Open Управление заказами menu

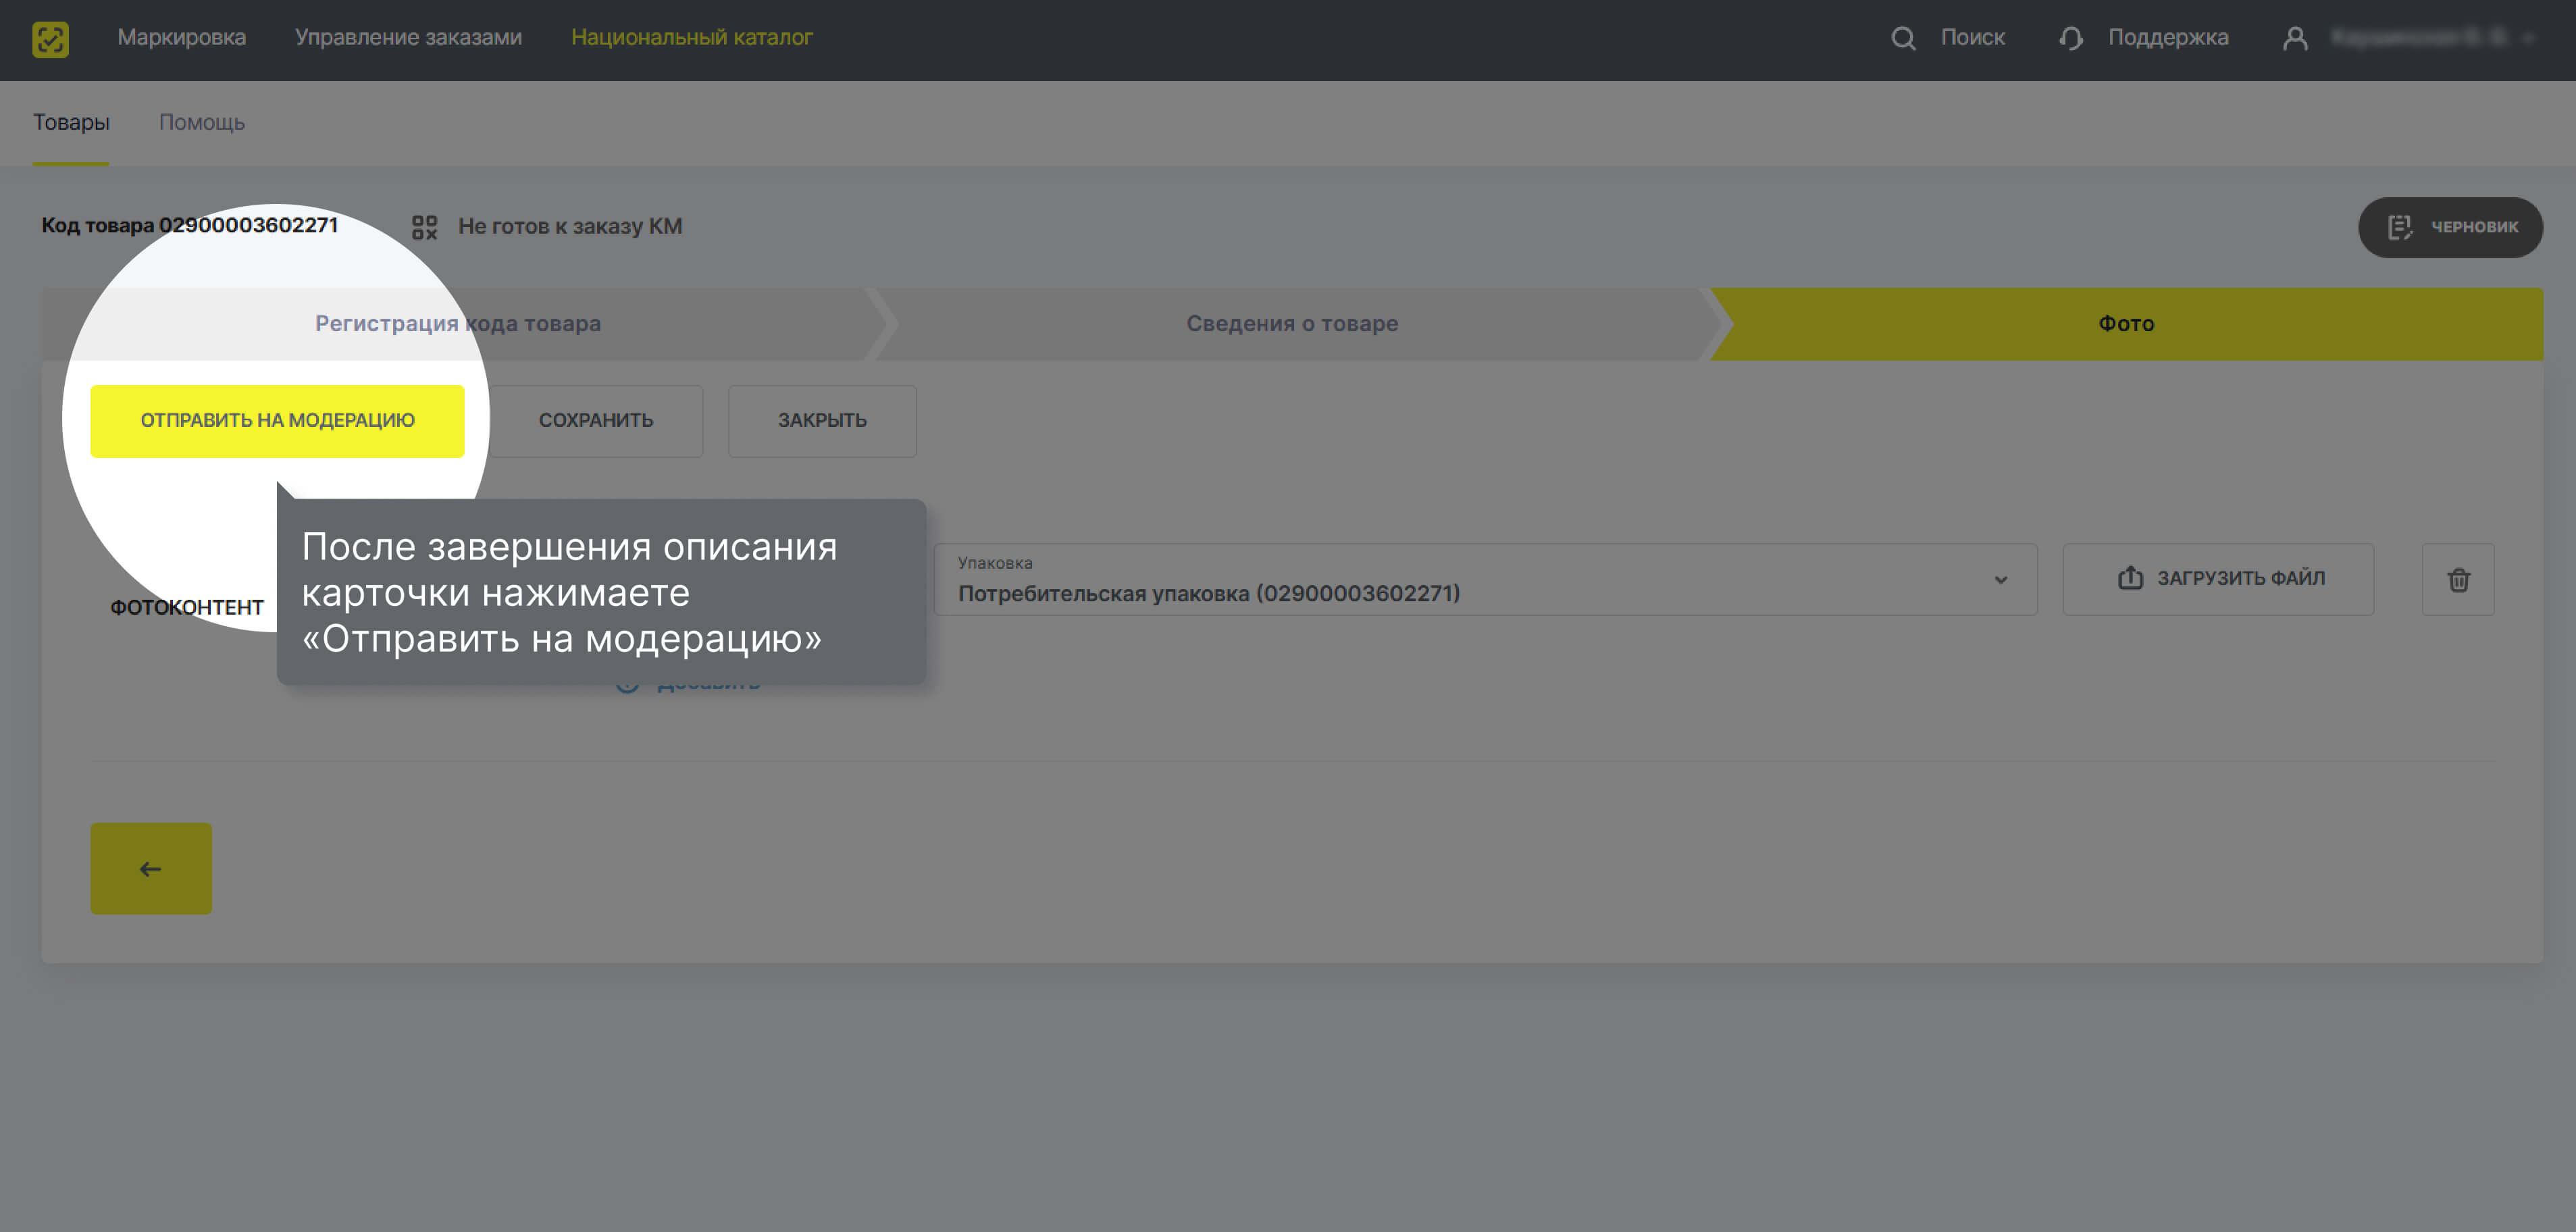408,38
